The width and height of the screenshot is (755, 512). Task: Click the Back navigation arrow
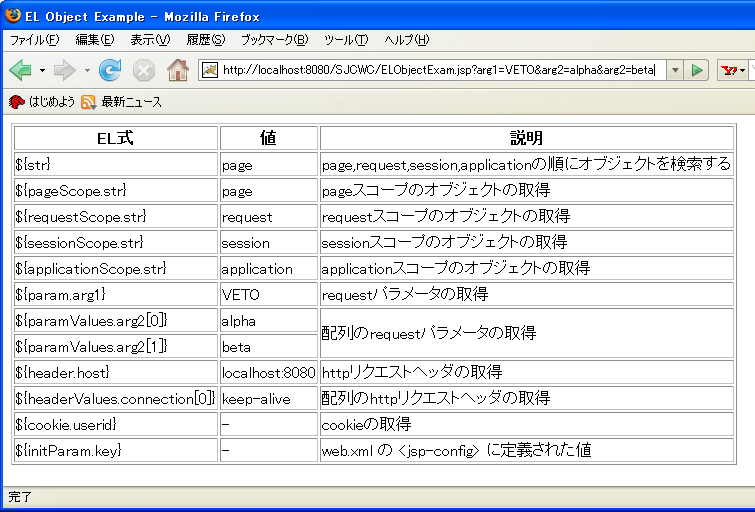coord(20,70)
